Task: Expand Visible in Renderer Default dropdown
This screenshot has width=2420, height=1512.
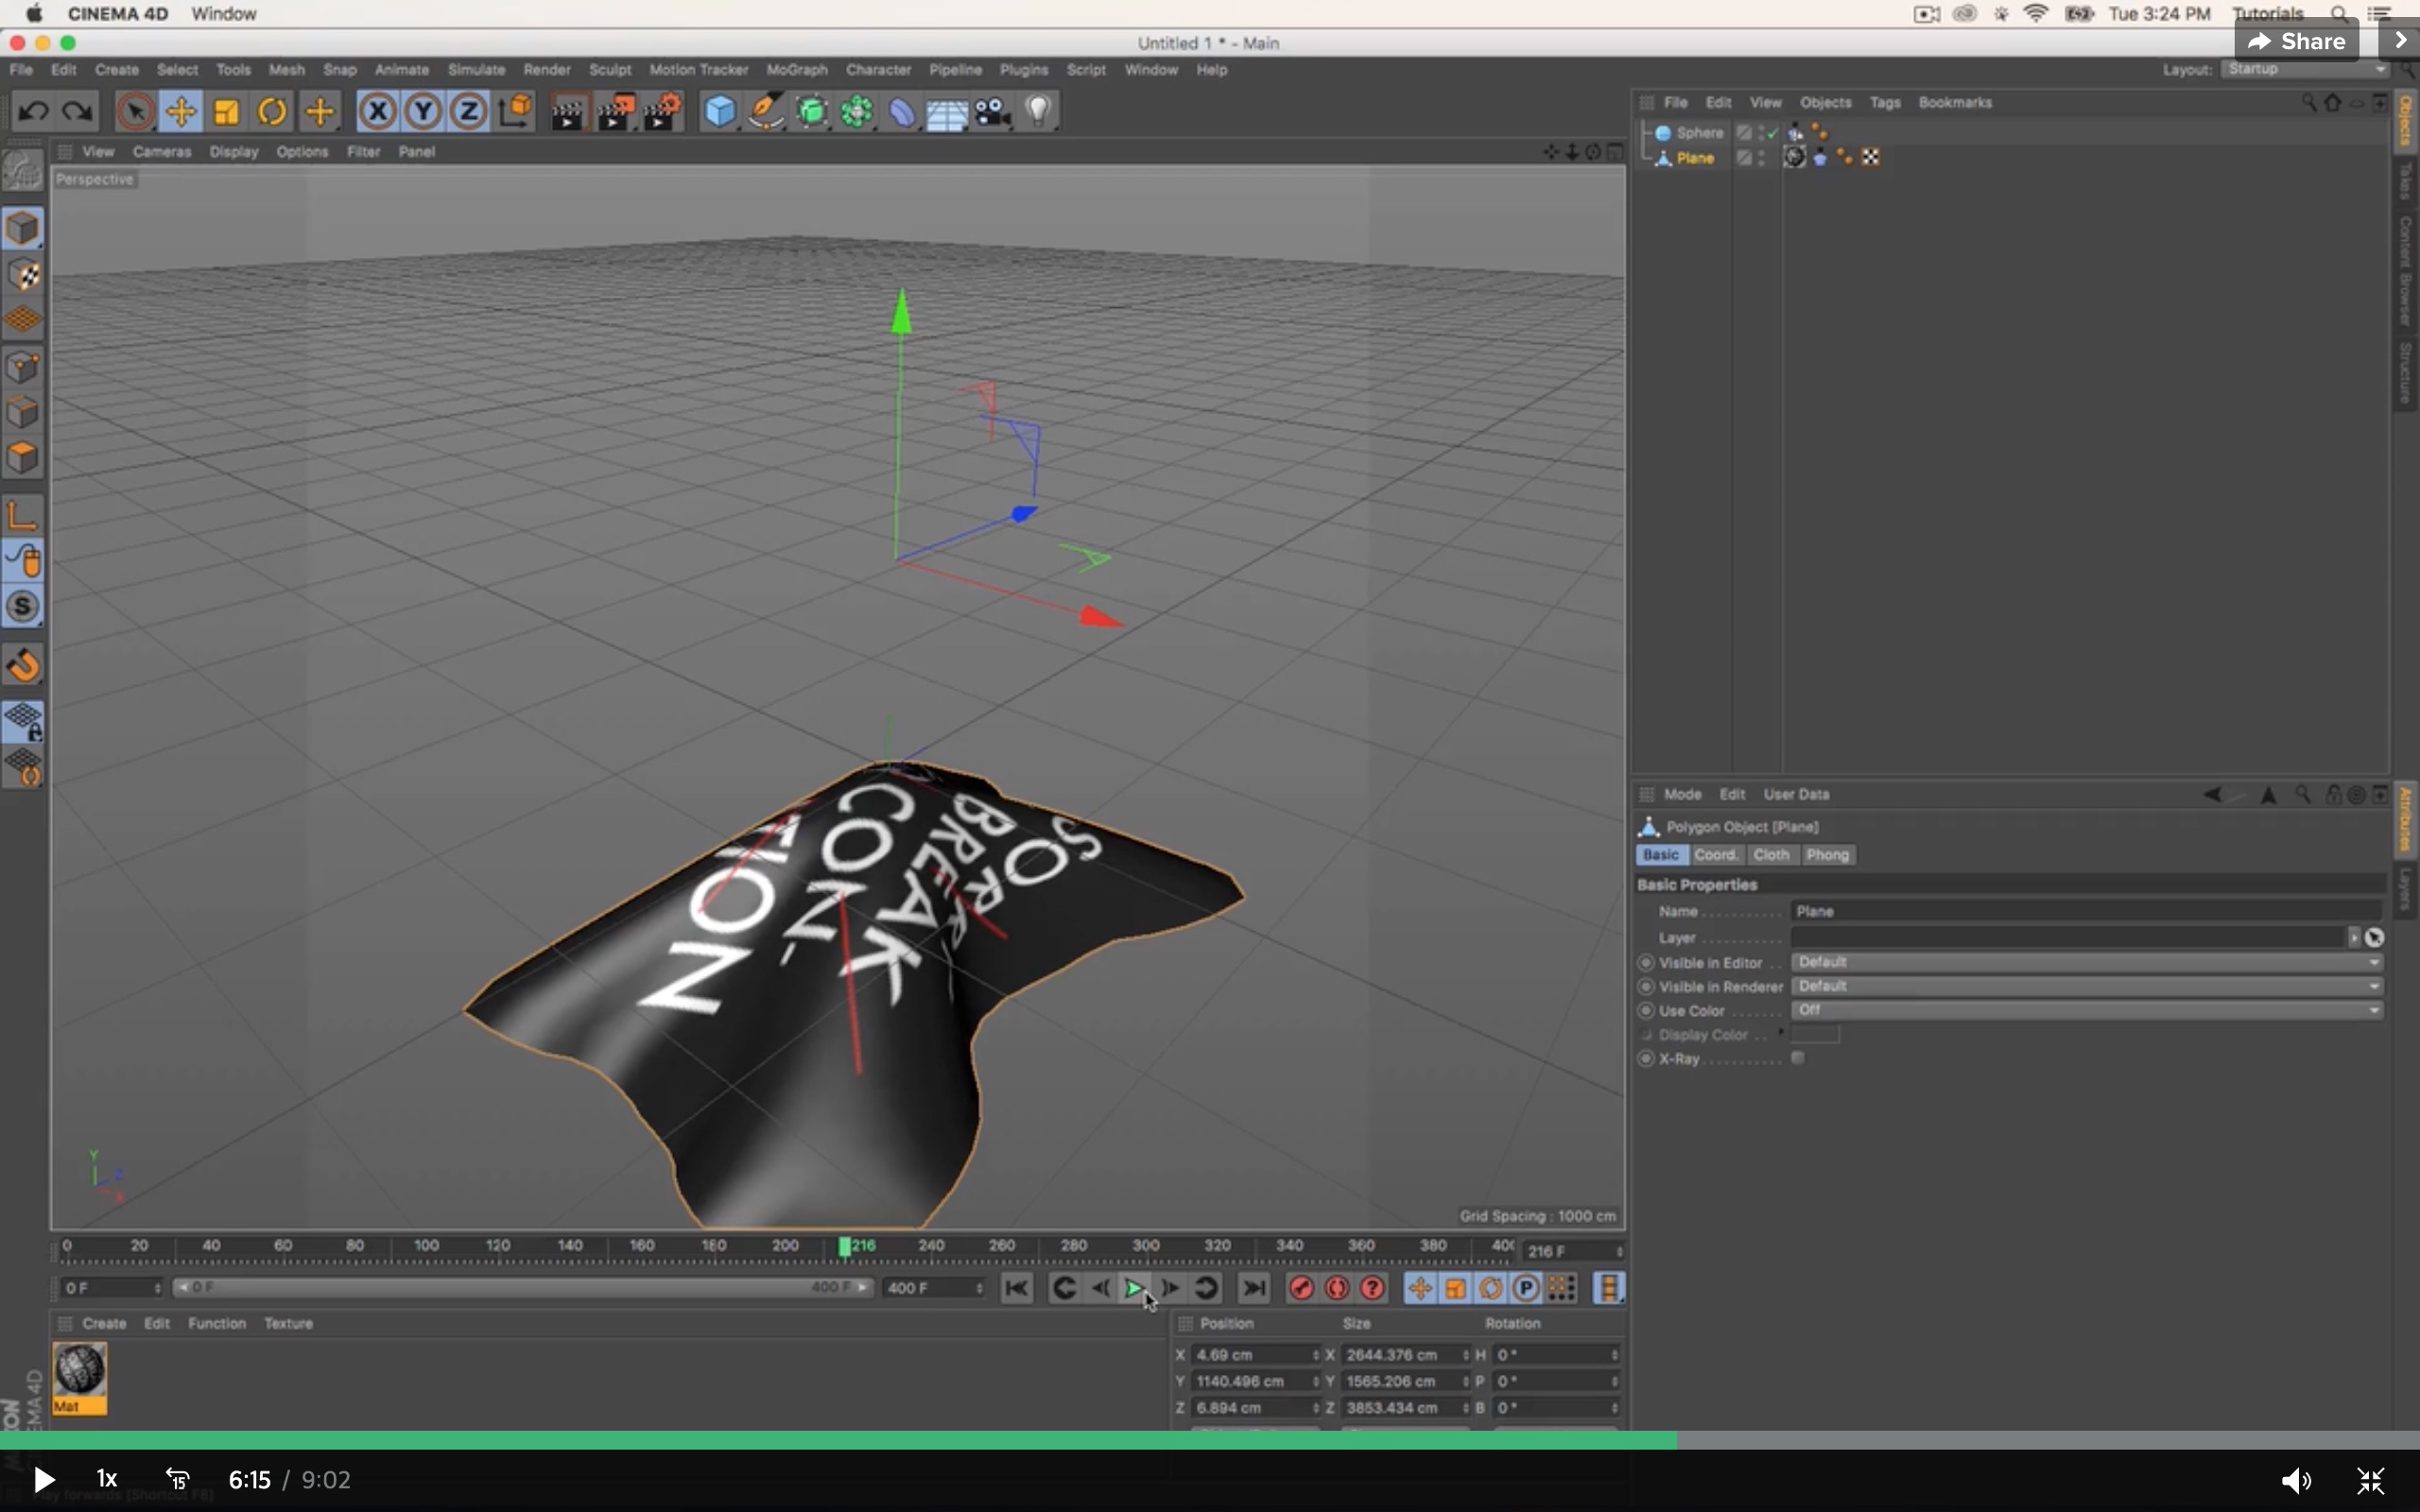Action: [2375, 986]
